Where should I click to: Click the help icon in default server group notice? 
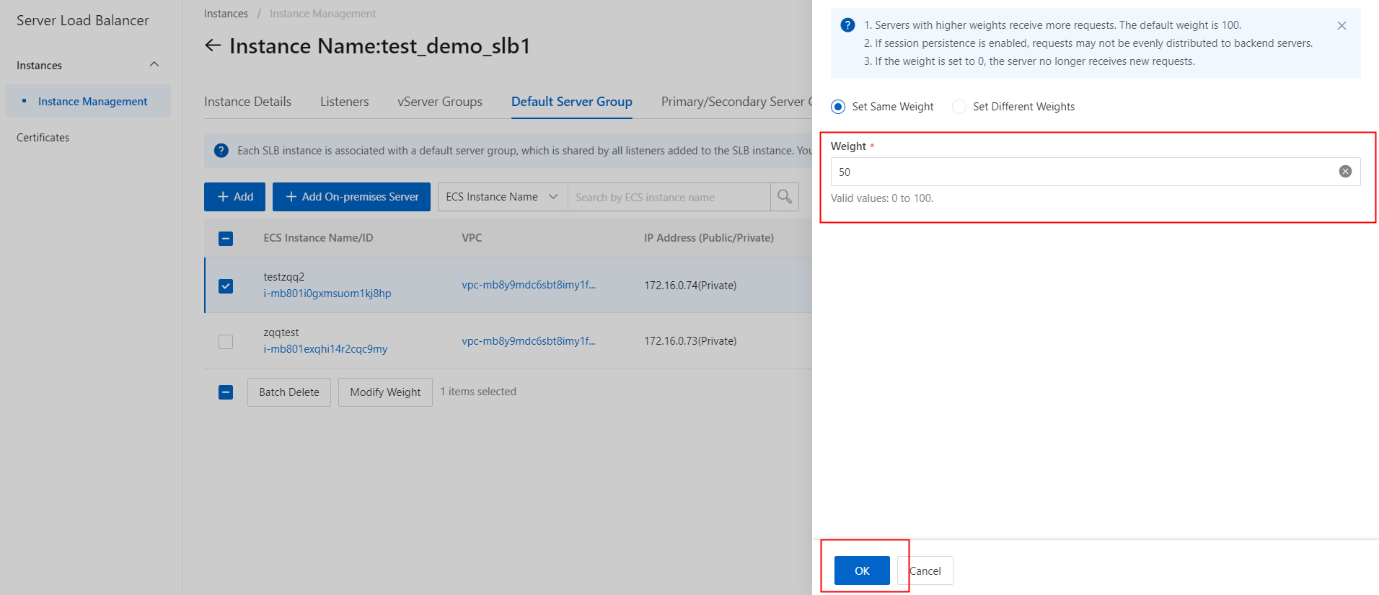point(222,151)
